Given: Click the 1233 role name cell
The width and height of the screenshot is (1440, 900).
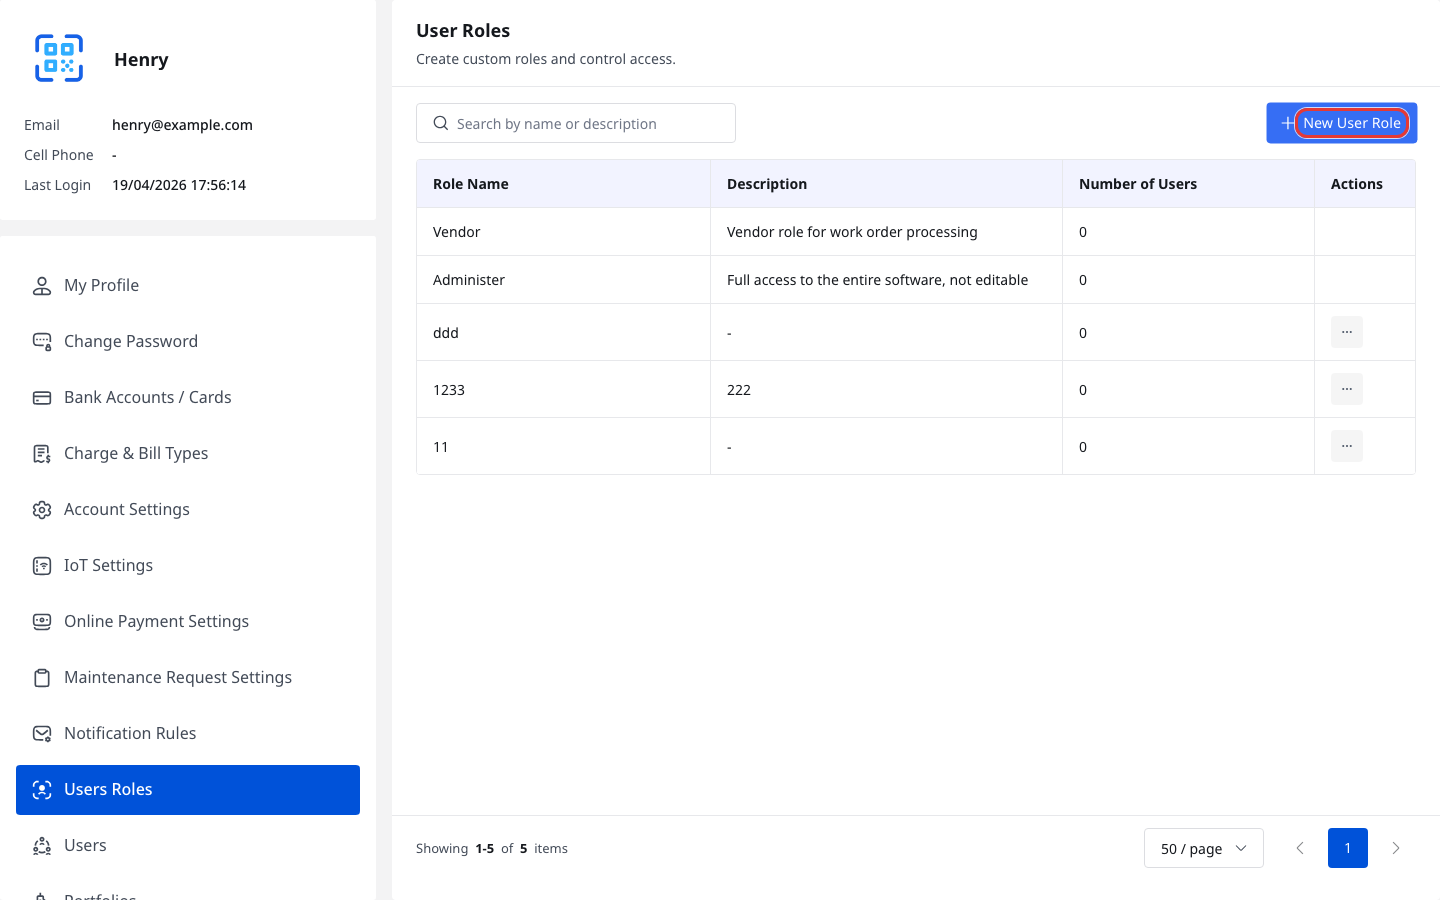Looking at the screenshot, I should [564, 389].
